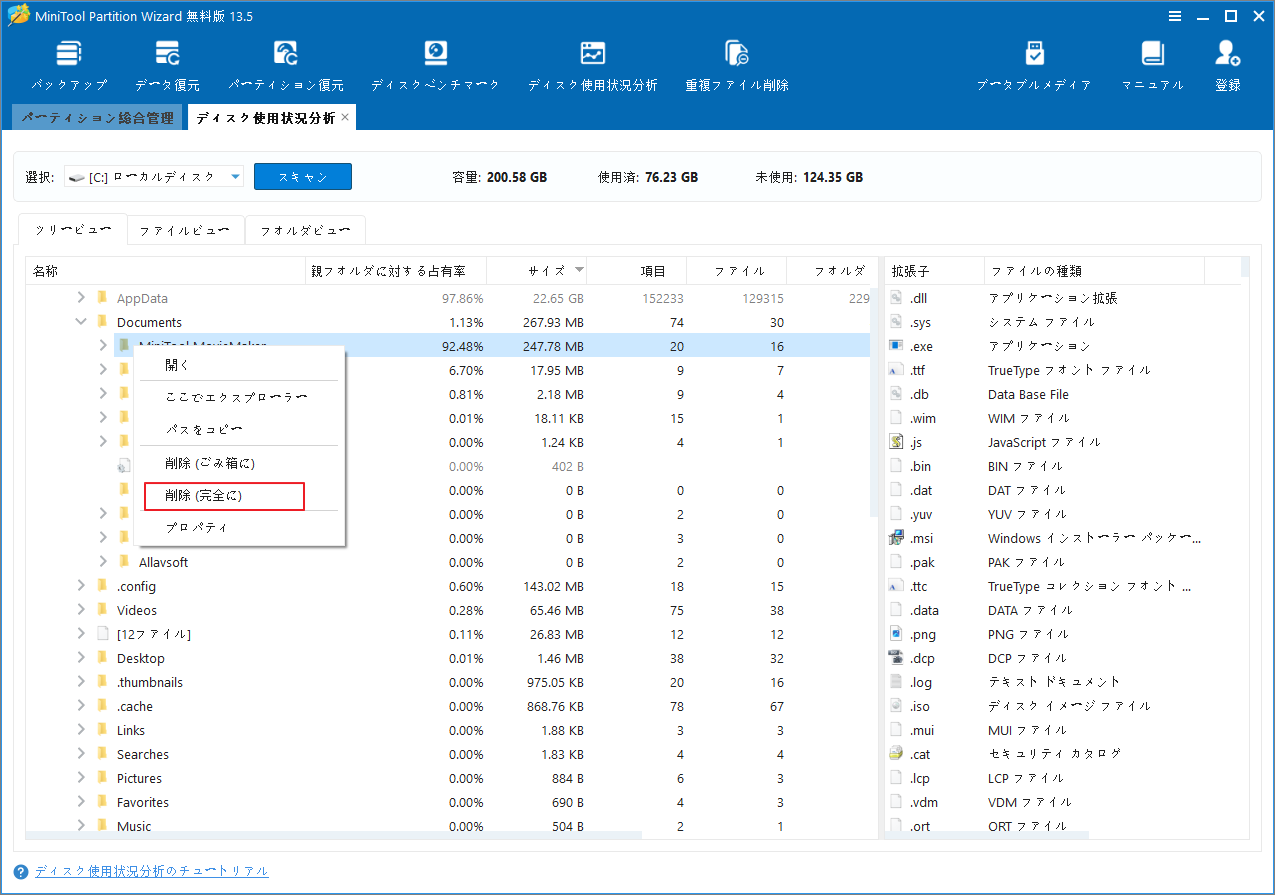
Task: Close the ディスク使用状況分析 tab
Action: pyautogui.click(x=345, y=116)
